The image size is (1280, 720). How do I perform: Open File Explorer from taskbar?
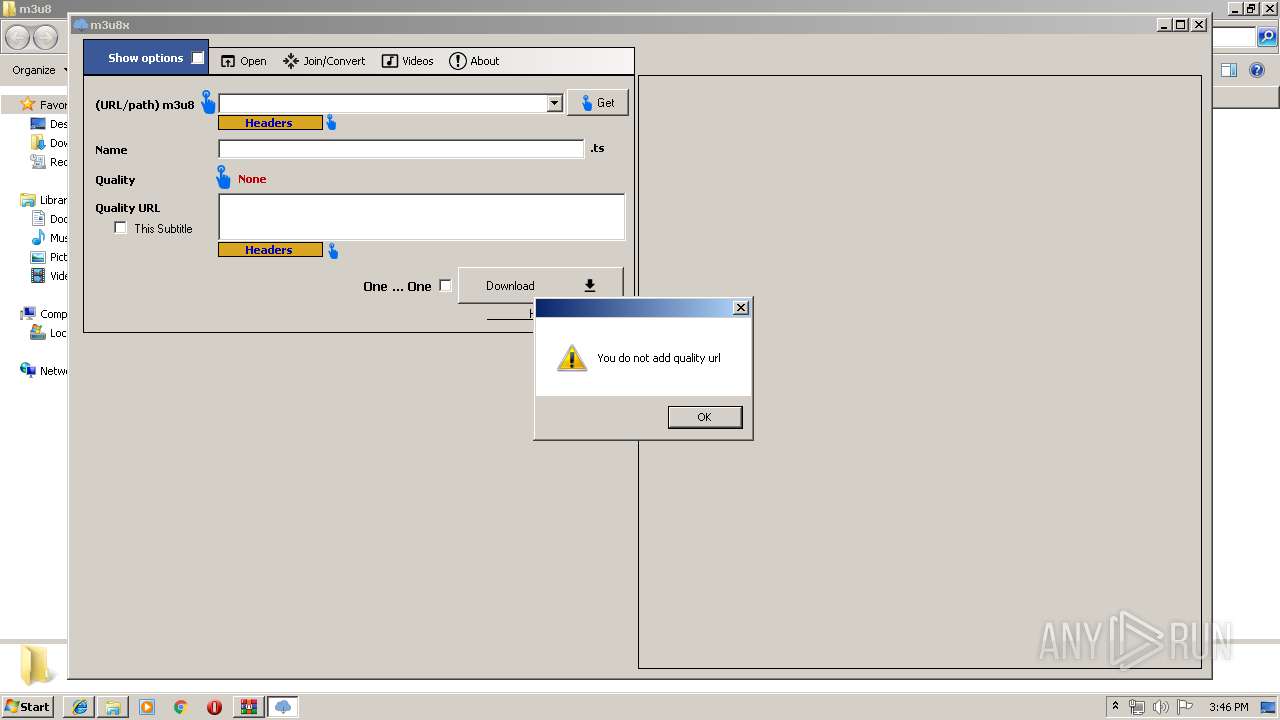point(113,707)
